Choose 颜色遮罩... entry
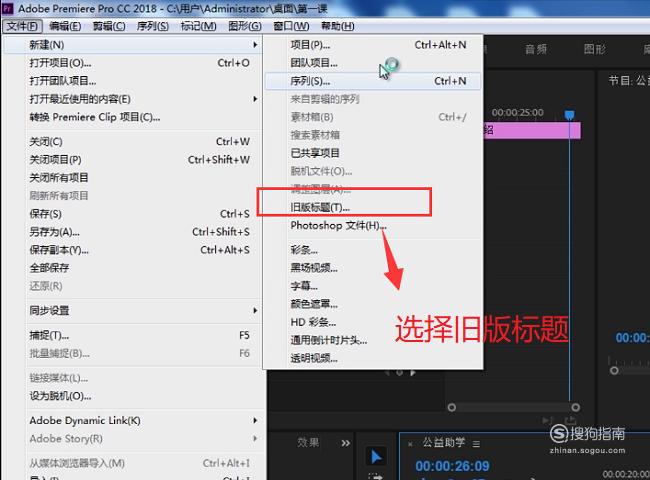650x480 pixels. (x=373, y=304)
